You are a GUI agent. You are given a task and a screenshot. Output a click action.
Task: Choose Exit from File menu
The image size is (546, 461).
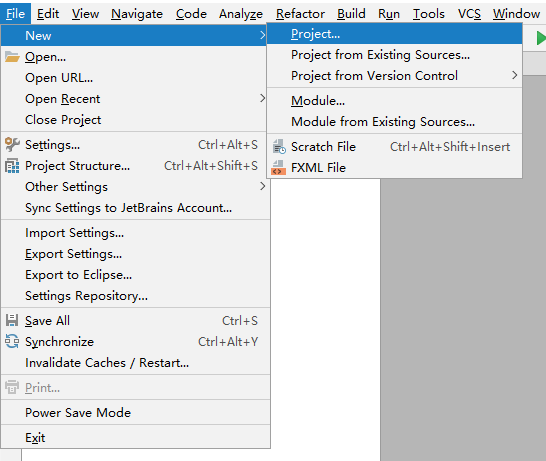(135, 438)
